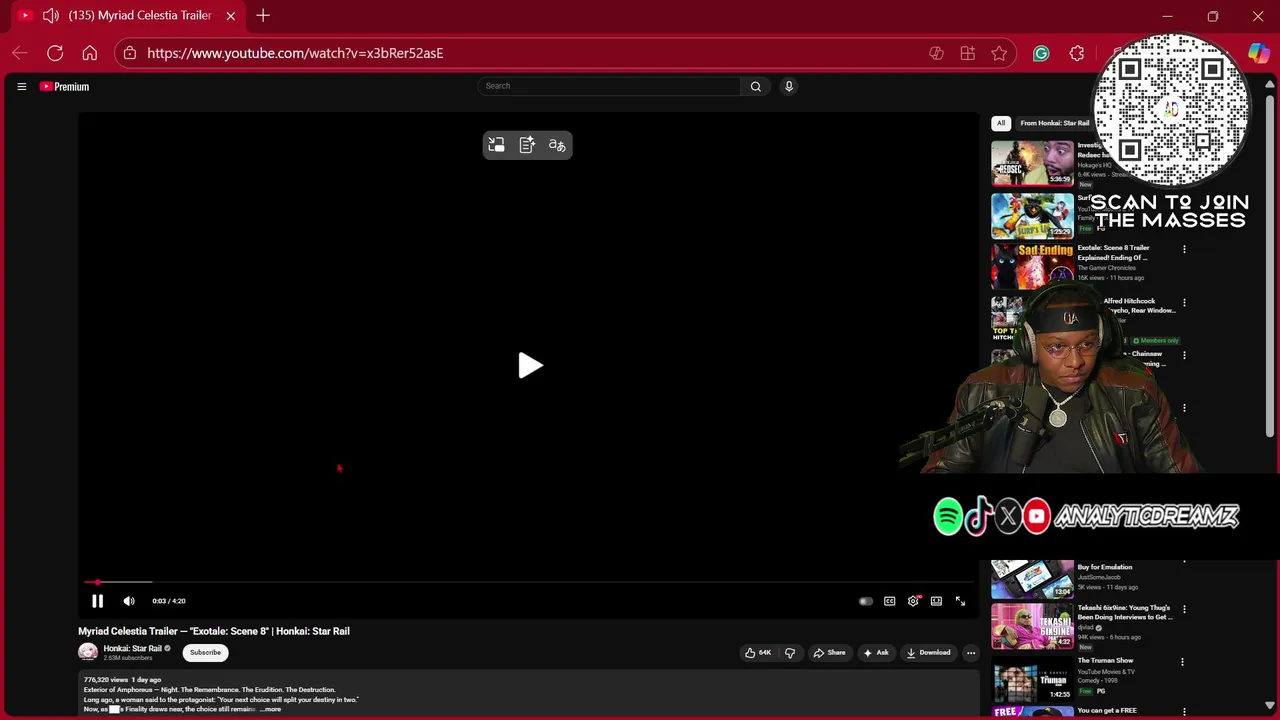Open the Surf's Up movie thumbnail
This screenshot has width=1280, height=720.
tap(1032, 216)
